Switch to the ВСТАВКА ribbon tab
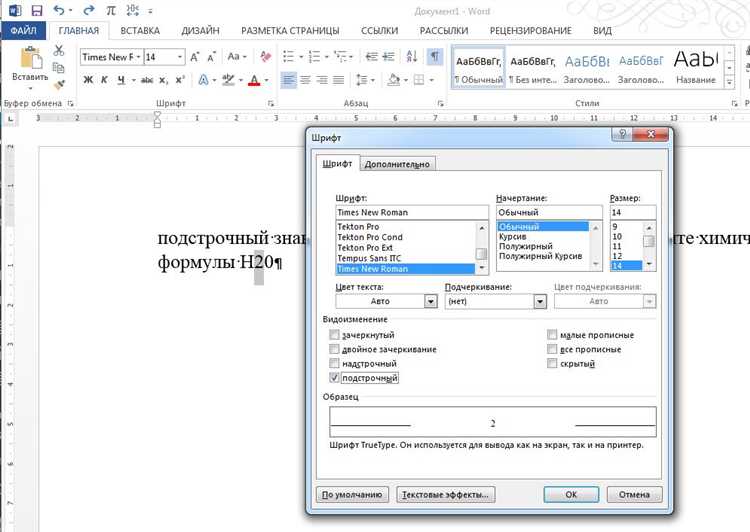 (x=140, y=31)
